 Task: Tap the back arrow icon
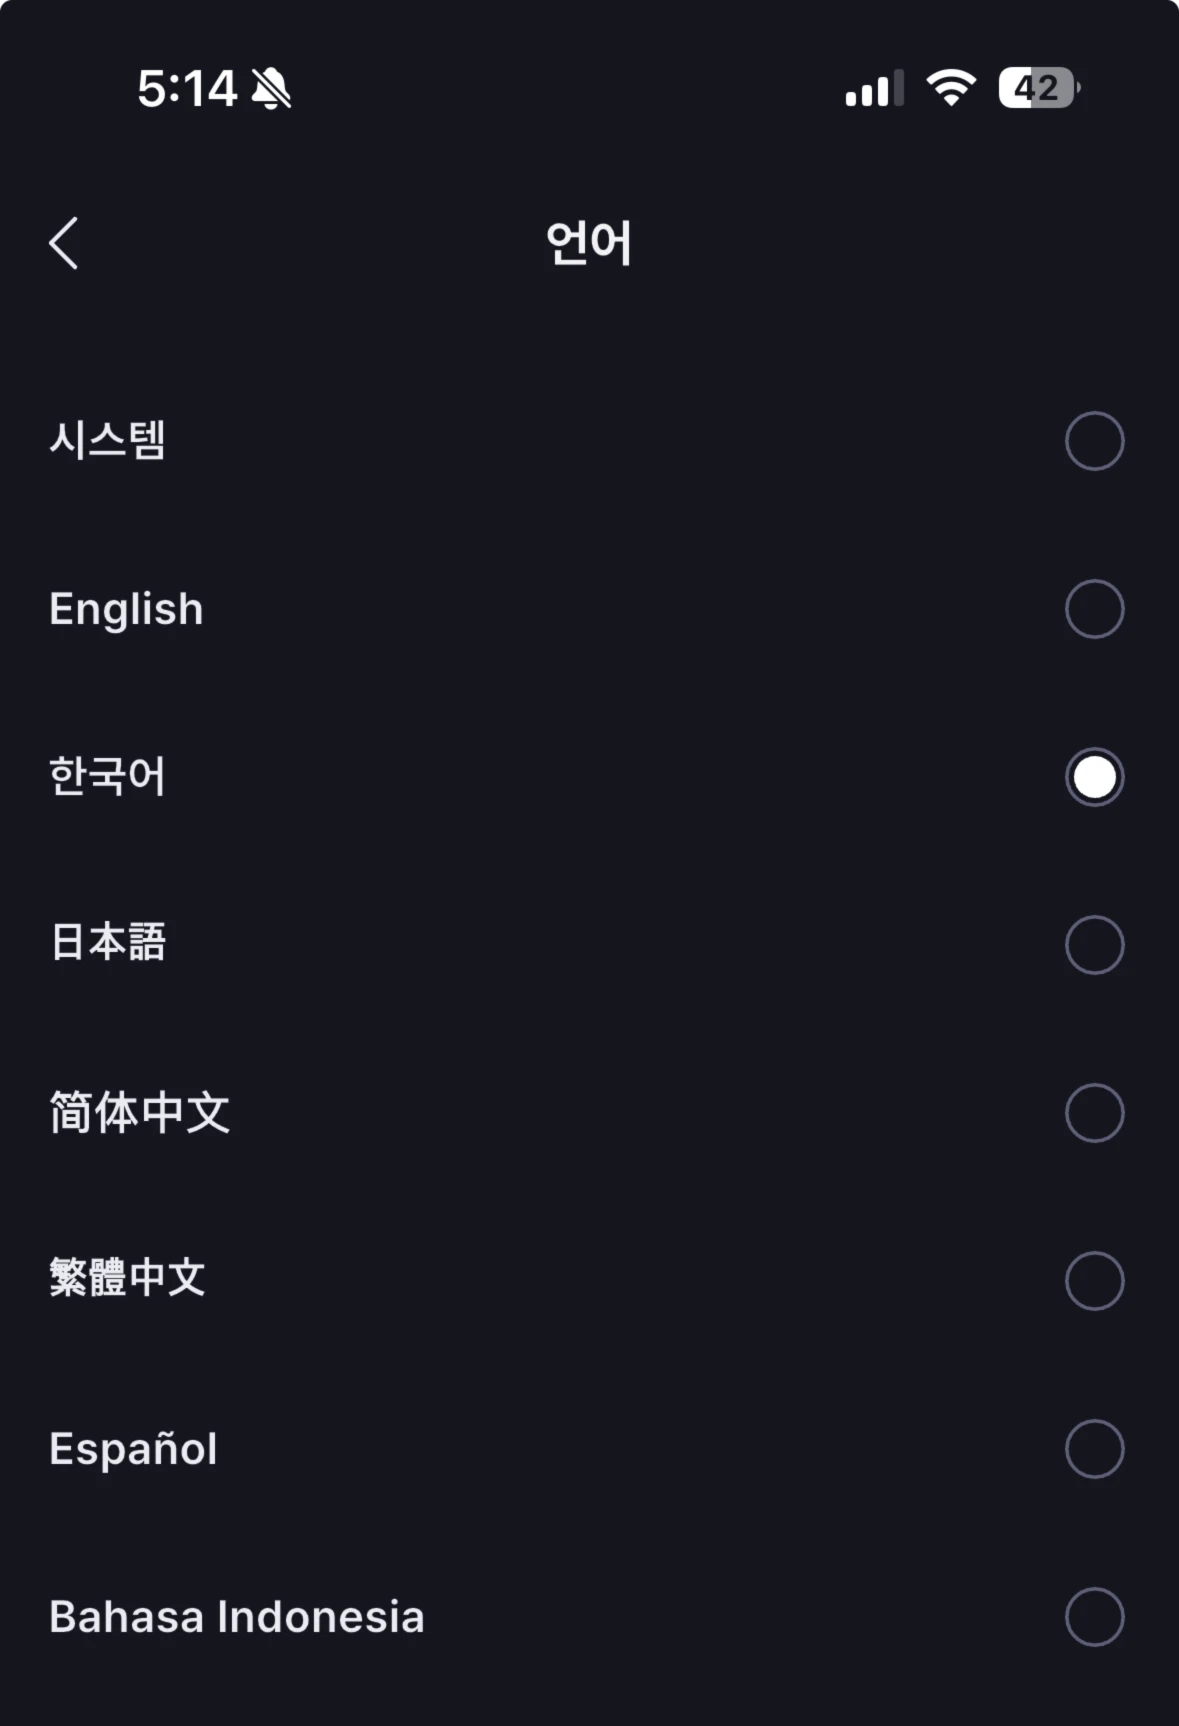tap(64, 243)
